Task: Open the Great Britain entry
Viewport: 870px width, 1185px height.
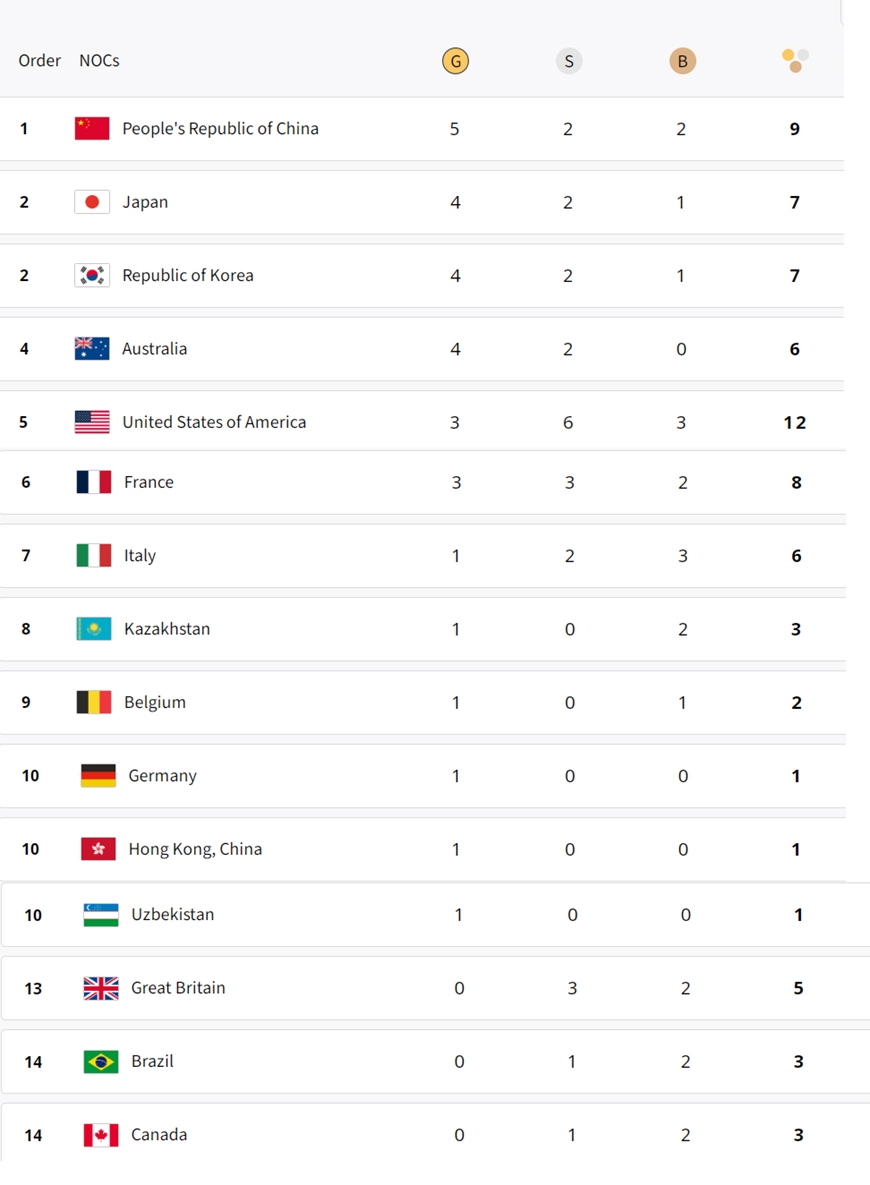Action: pos(178,988)
